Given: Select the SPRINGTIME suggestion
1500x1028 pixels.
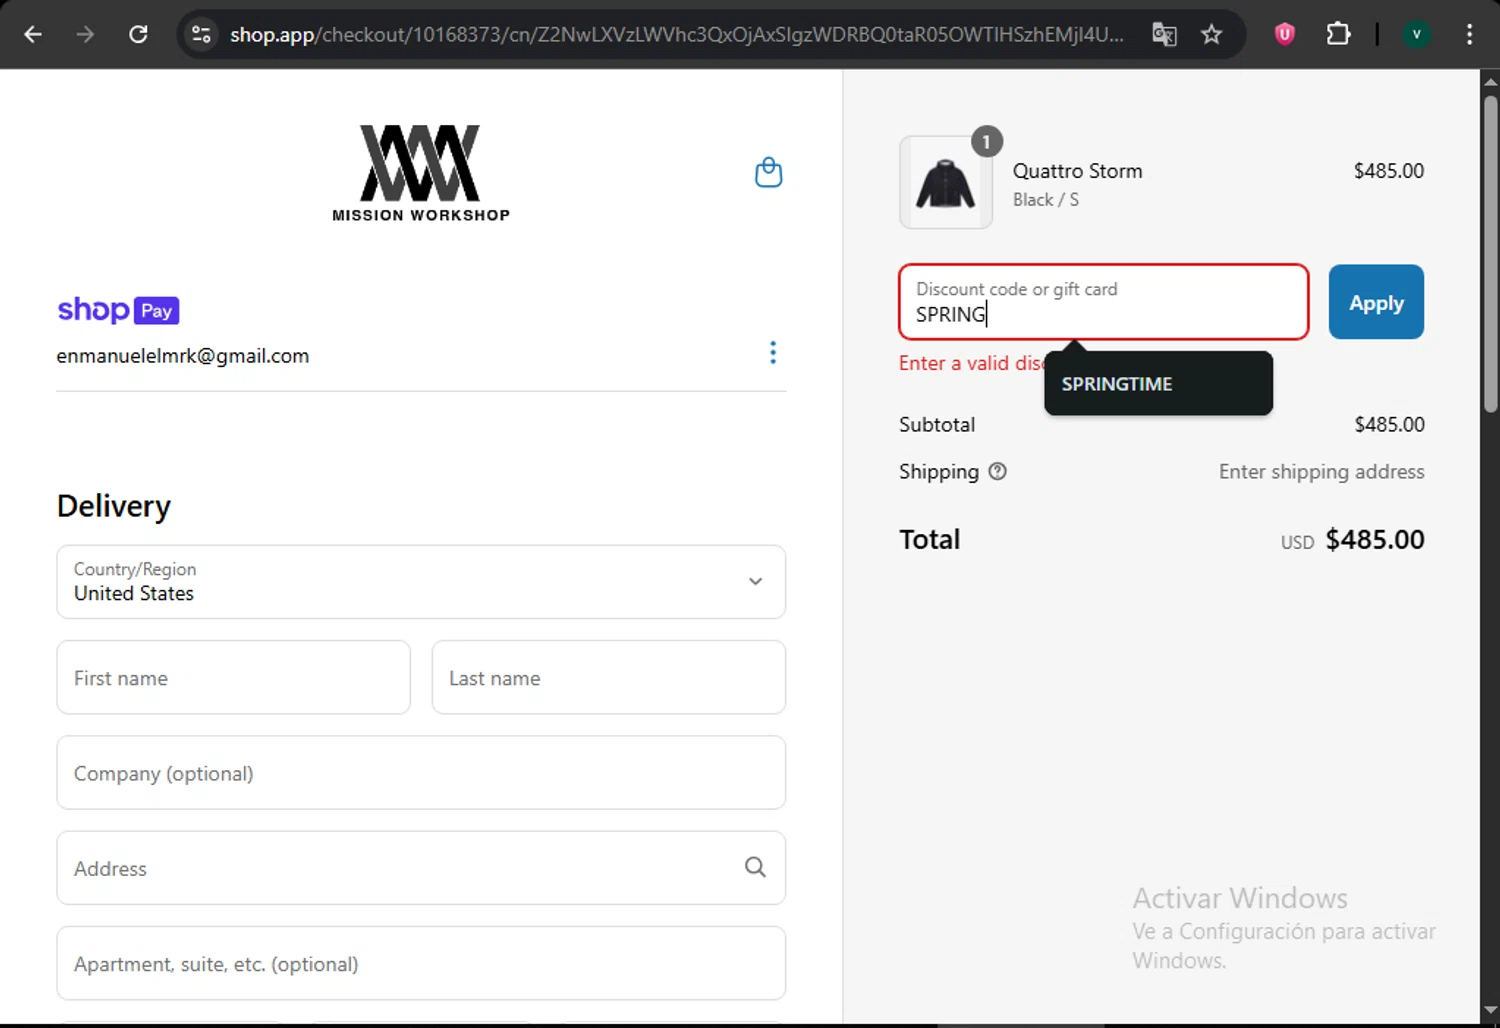Looking at the screenshot, I should point(1158,384).
